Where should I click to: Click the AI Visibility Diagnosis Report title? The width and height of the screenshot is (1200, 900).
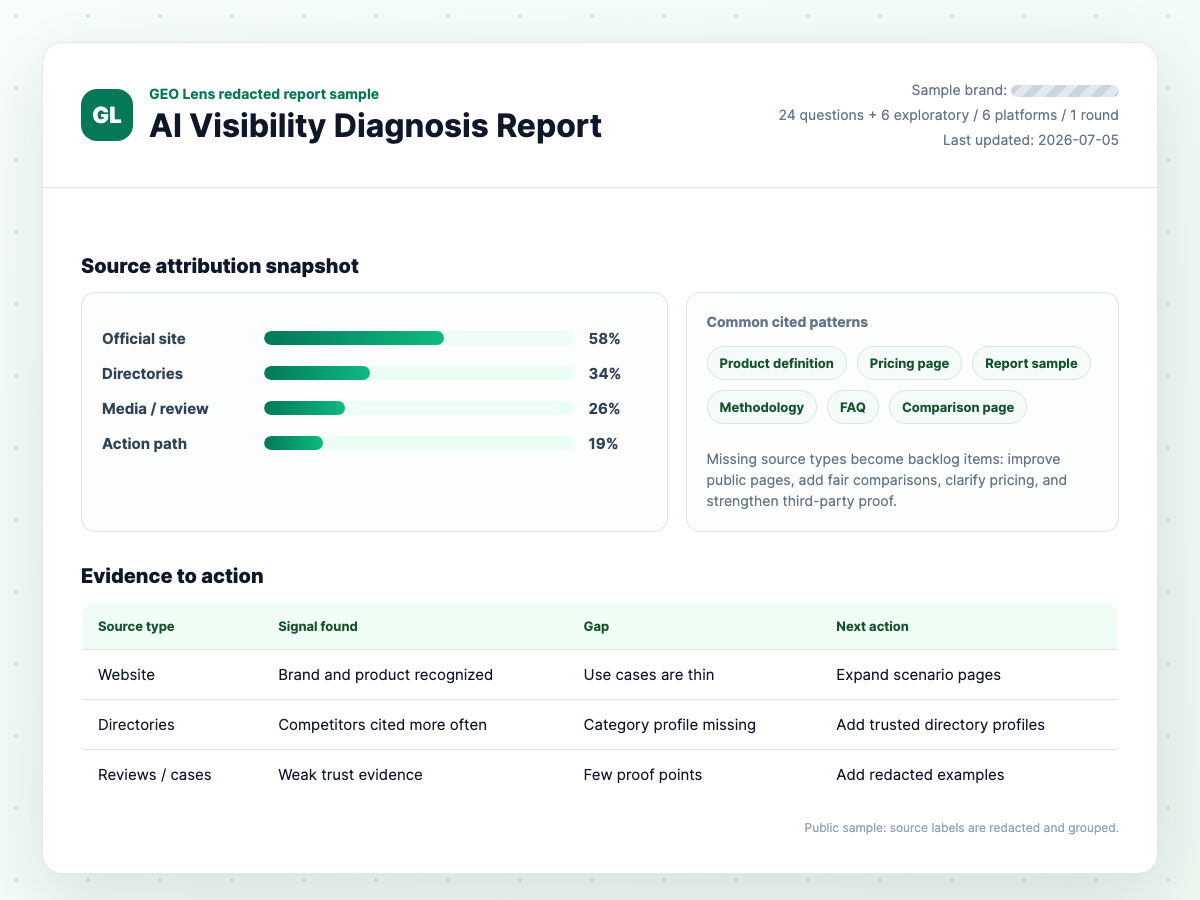(x=376, y=126)
